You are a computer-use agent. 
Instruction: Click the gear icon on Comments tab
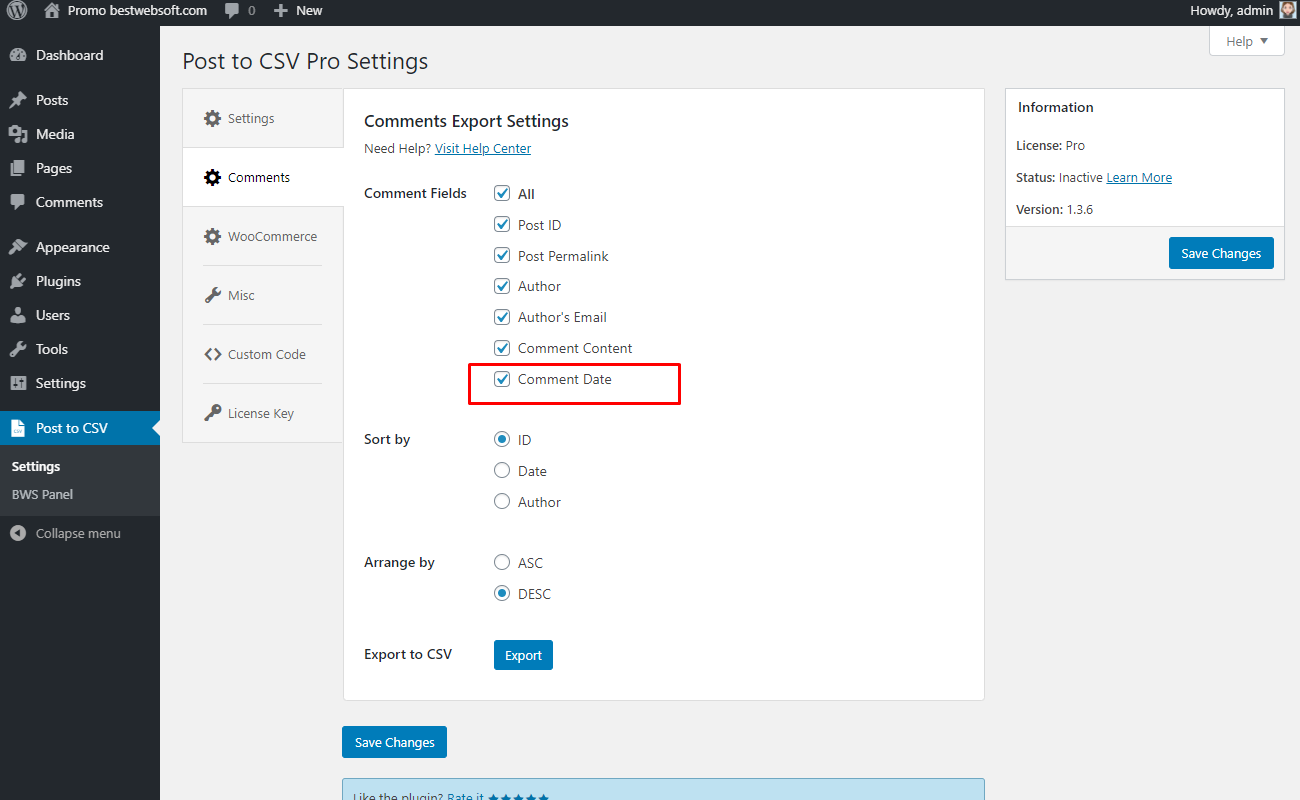[212, 177]
